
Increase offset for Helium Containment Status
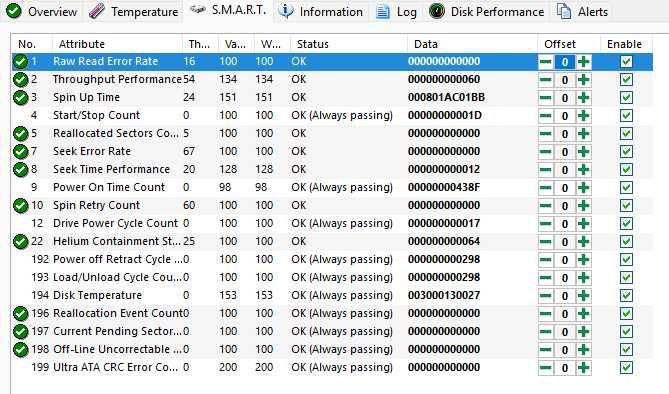point(583,242)
